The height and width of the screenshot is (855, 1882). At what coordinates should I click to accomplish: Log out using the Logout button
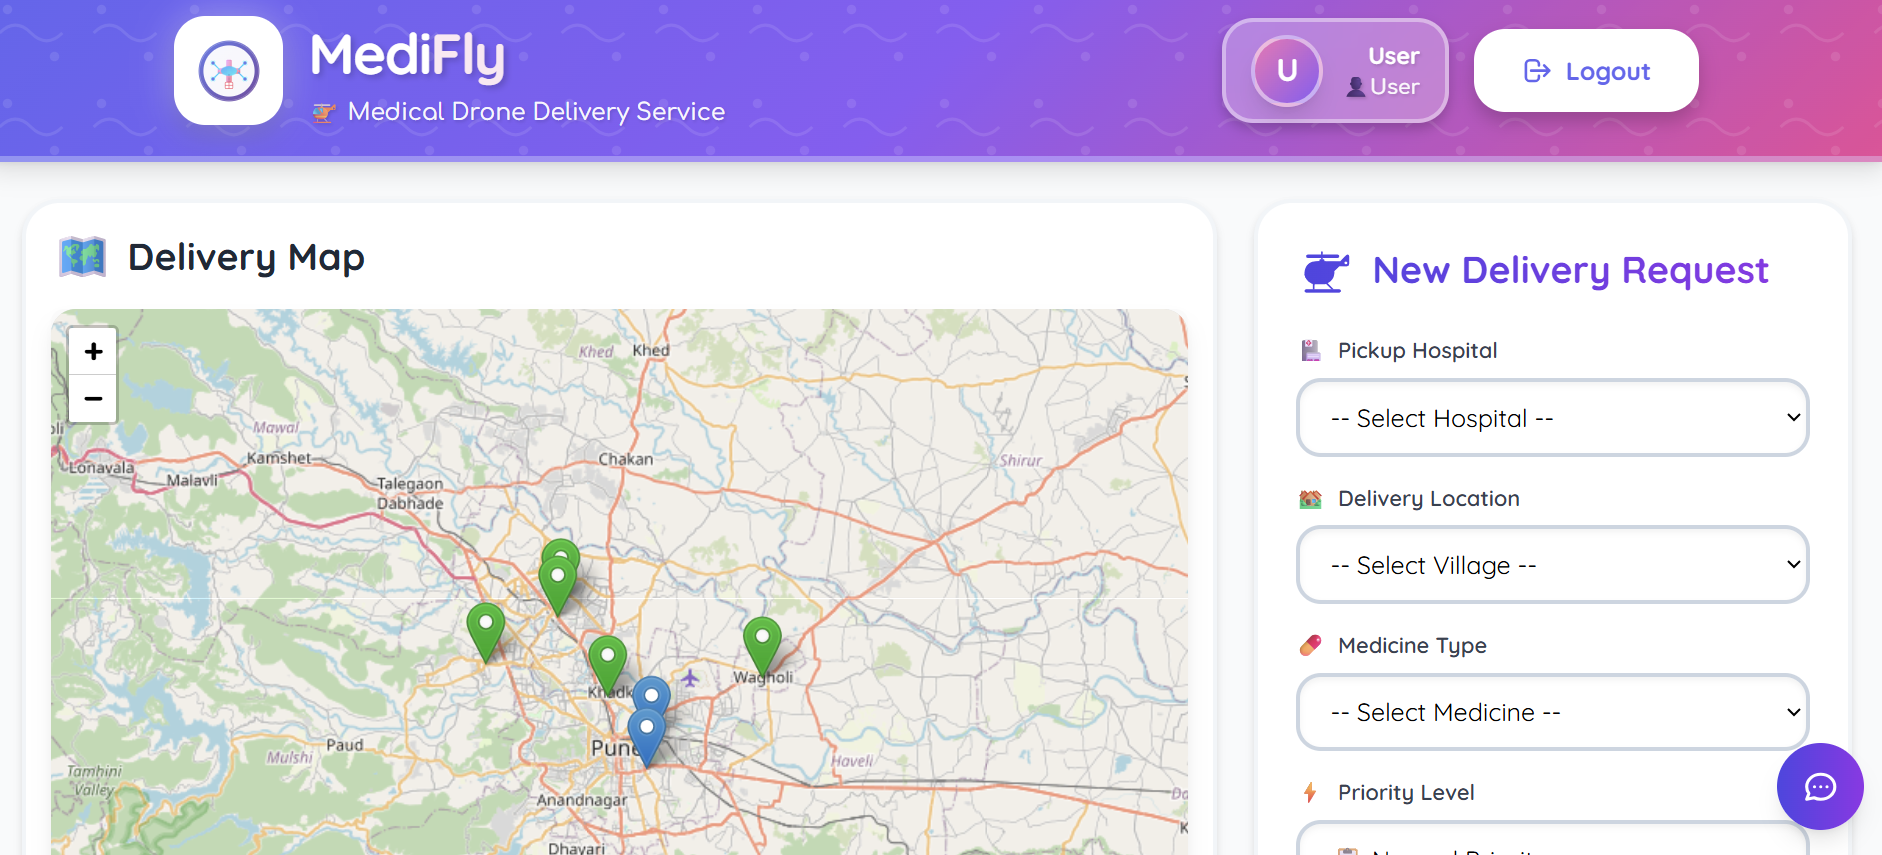1586,71
